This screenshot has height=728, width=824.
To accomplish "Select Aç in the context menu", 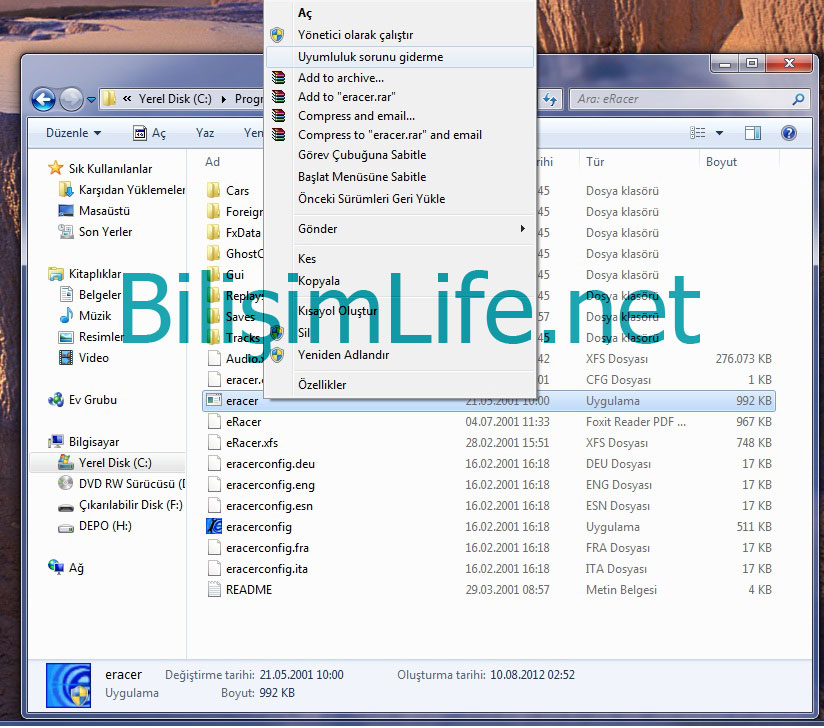I will (x=400, y=13).
